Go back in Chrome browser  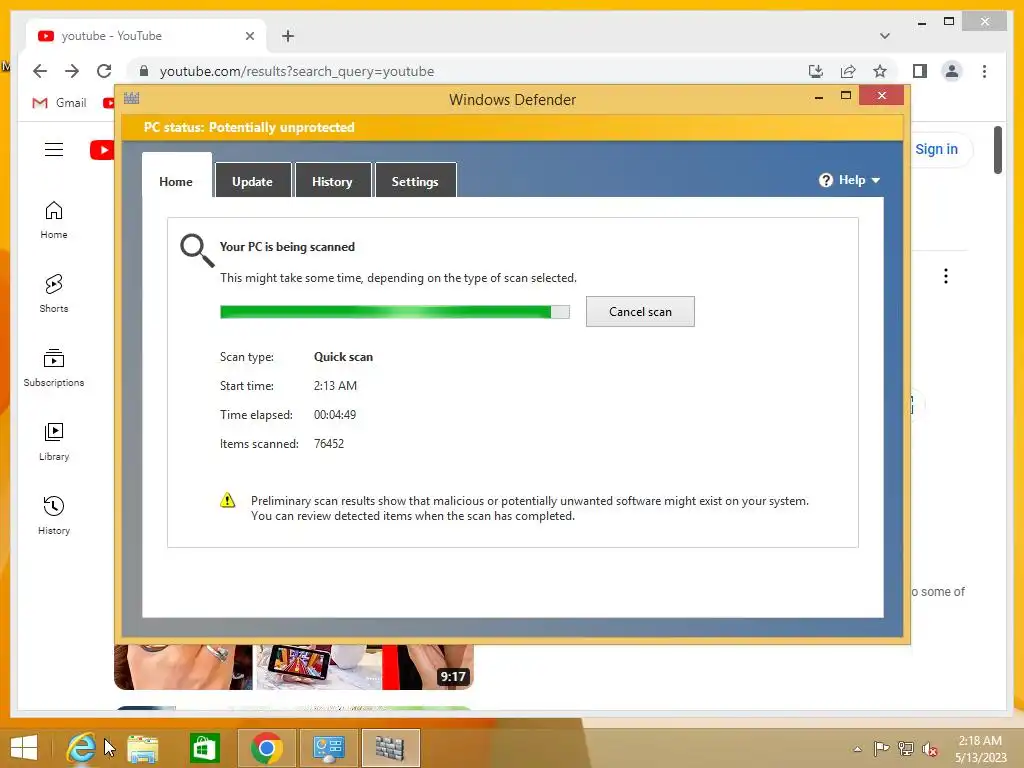tap(40, 71)
